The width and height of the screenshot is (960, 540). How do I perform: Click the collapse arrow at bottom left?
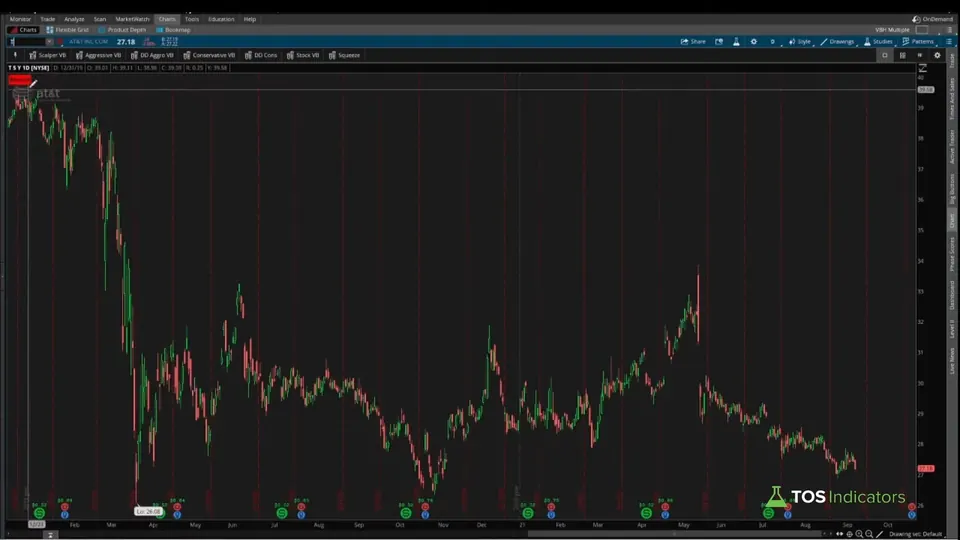50,535
